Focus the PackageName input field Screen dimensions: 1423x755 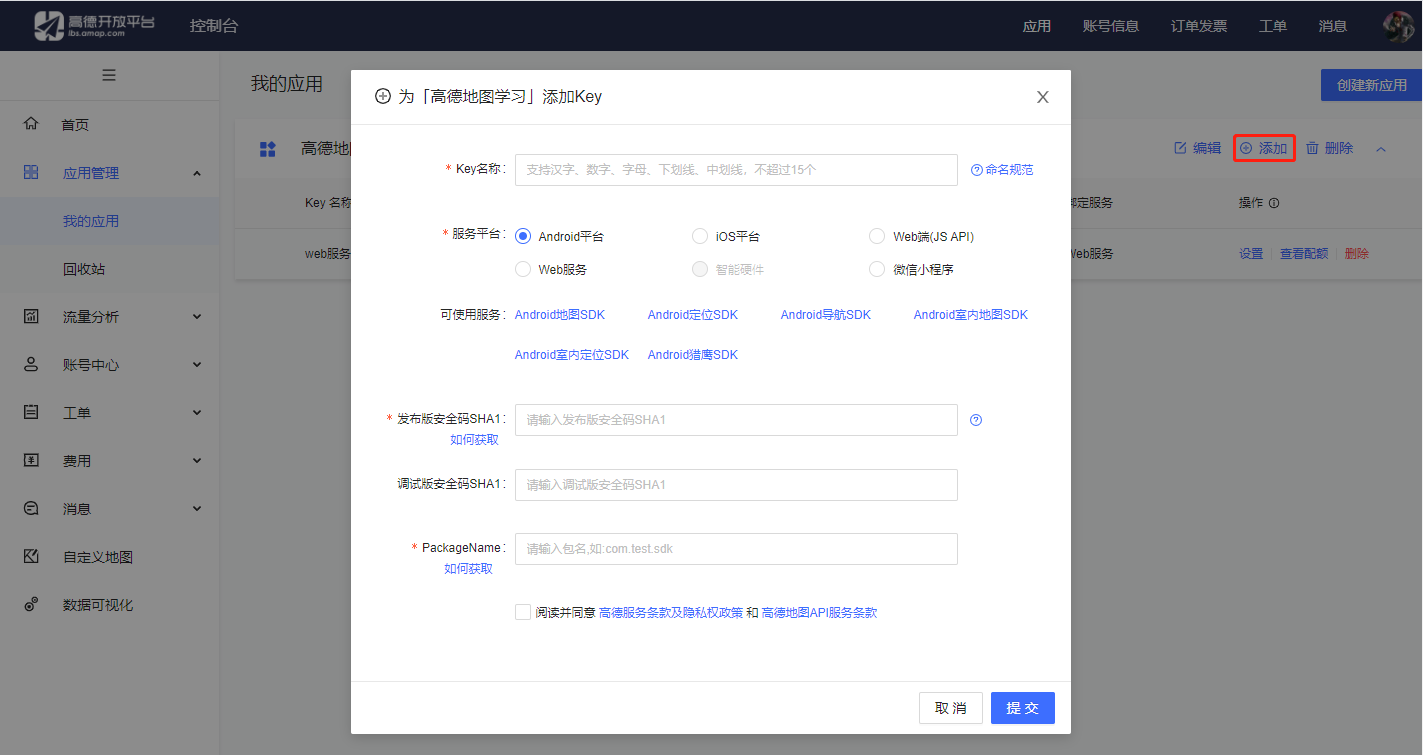coord(736,549)
